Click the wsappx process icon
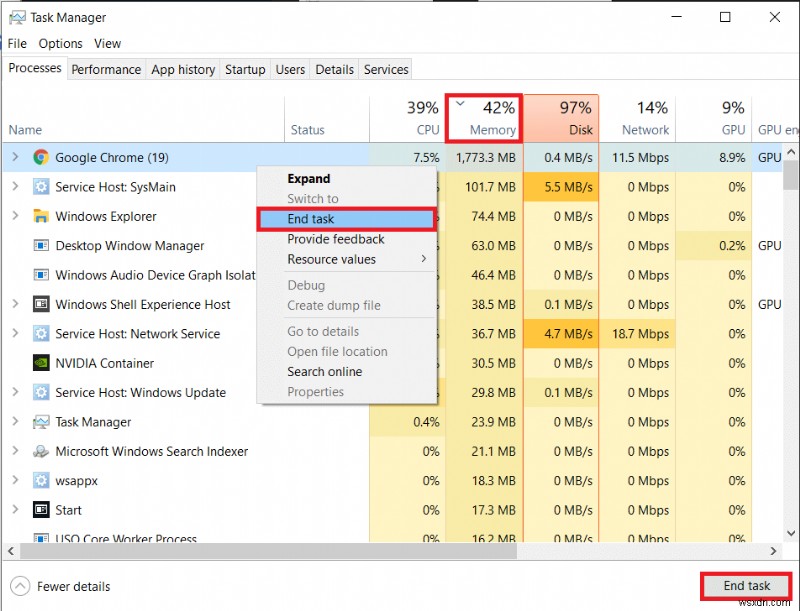The image size is (800, 611). [40, 481]
